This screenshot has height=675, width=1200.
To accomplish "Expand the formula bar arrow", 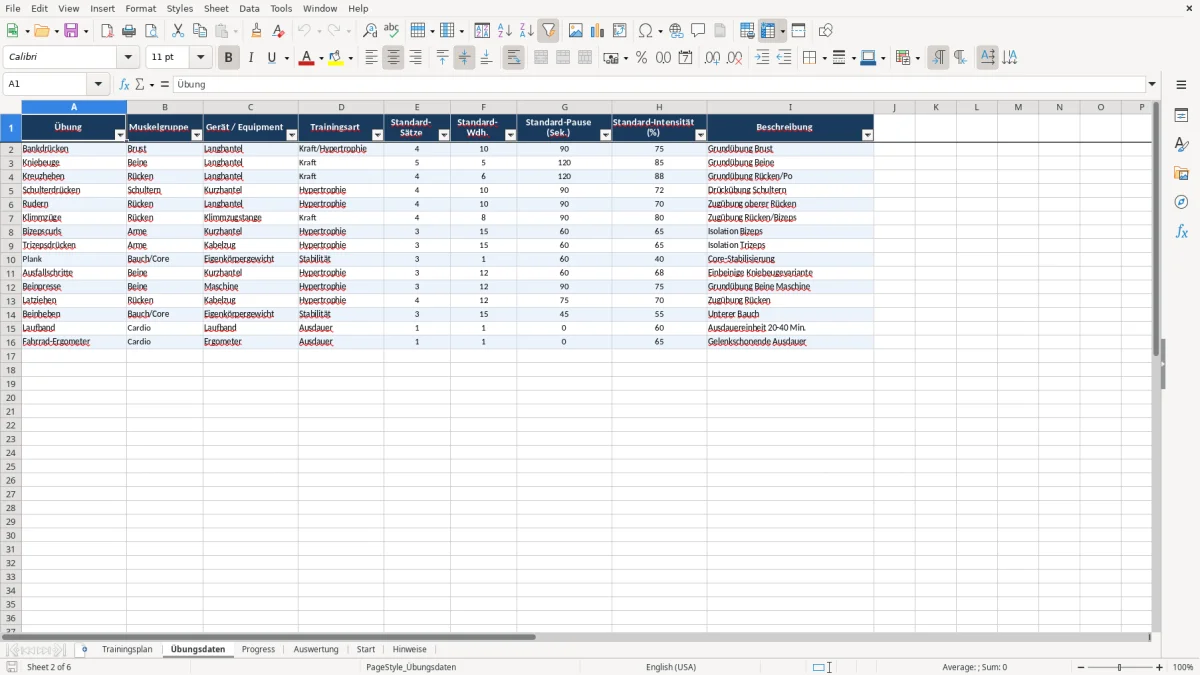I will (1152, 85).
